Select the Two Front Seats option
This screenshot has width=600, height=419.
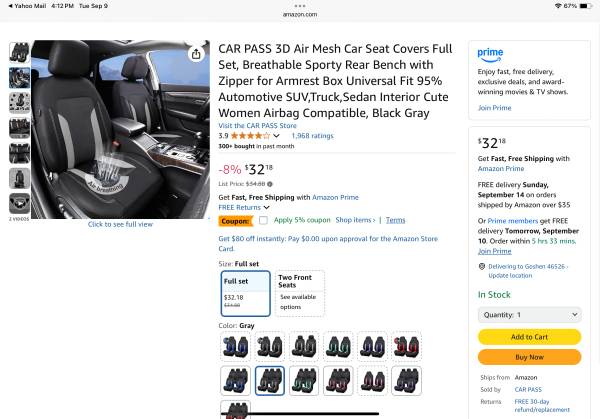click(x=300, y=293)
